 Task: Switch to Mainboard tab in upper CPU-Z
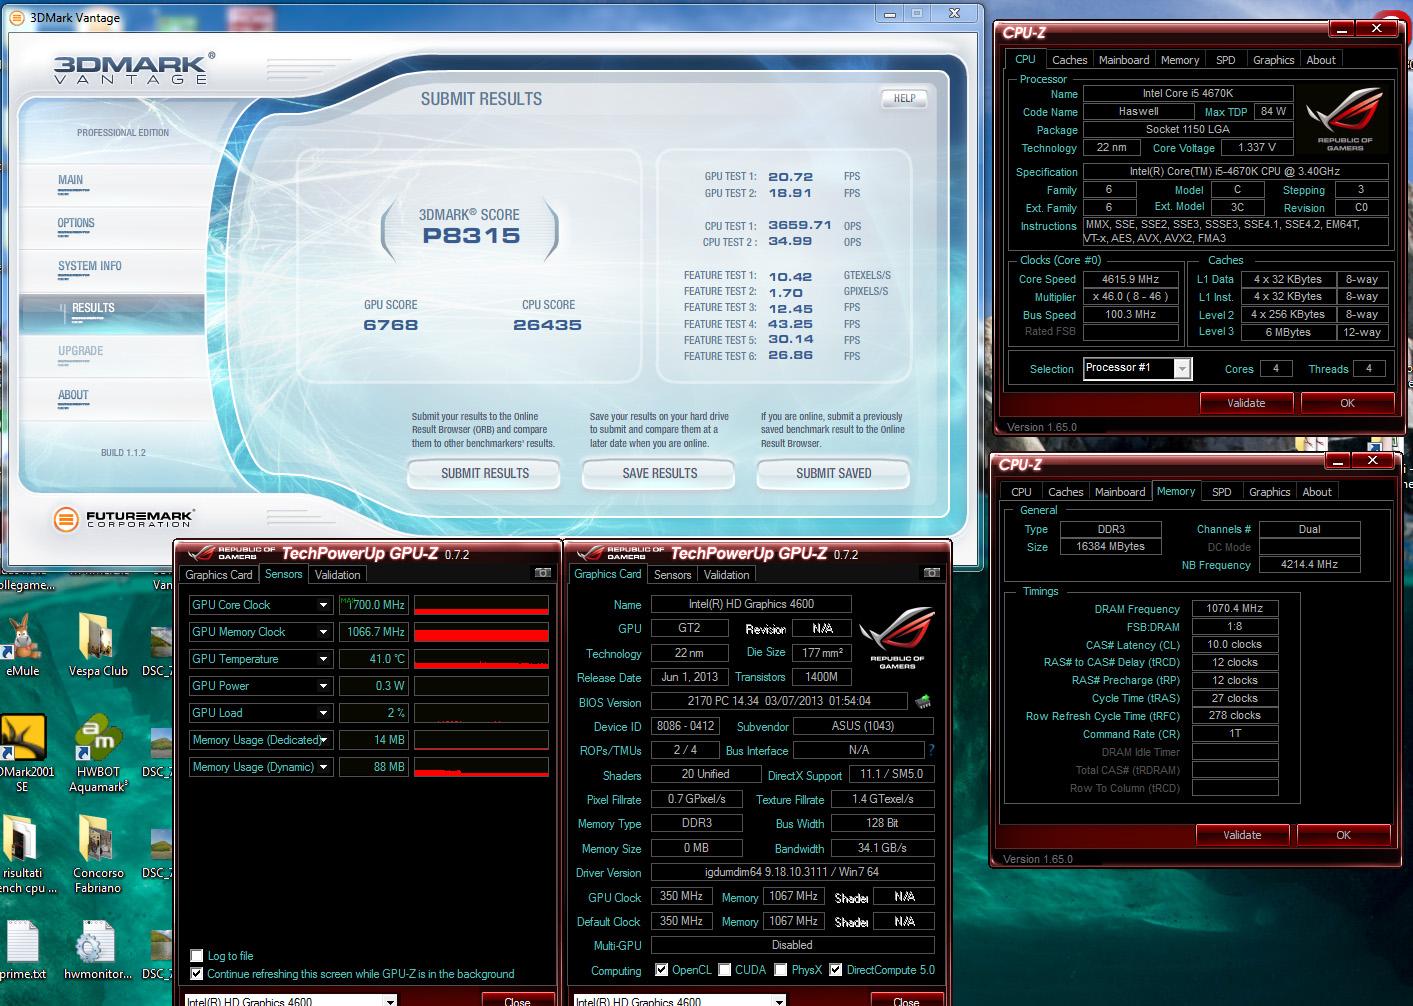point(1124,60)
